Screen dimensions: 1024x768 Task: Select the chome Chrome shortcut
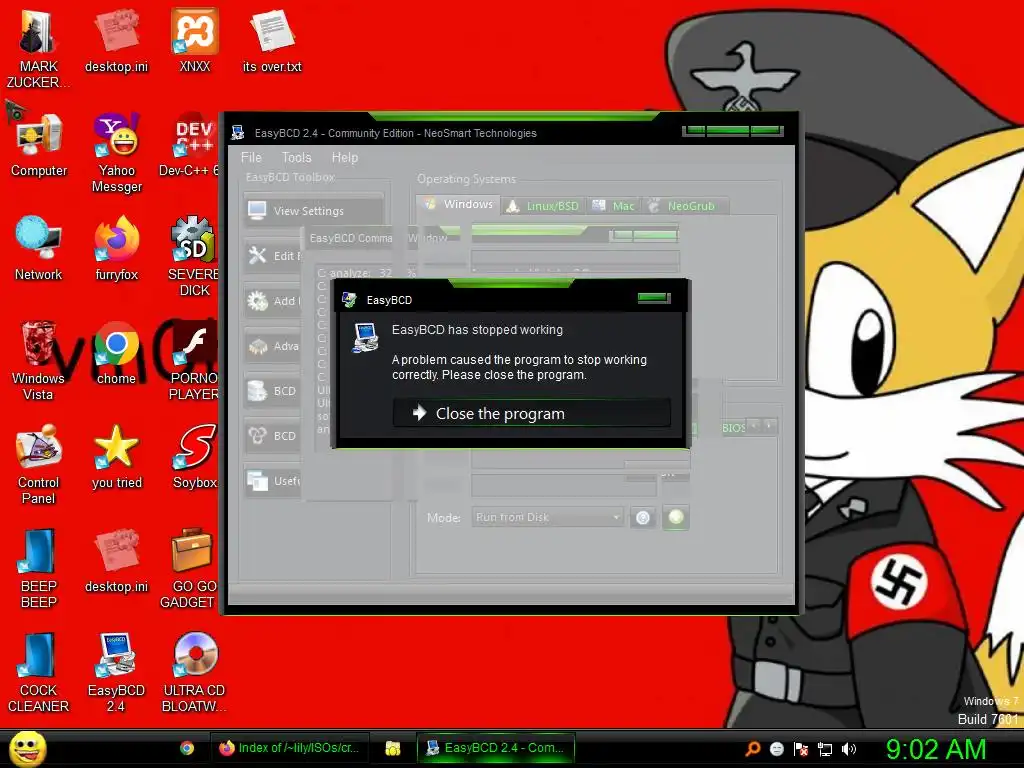116,355
